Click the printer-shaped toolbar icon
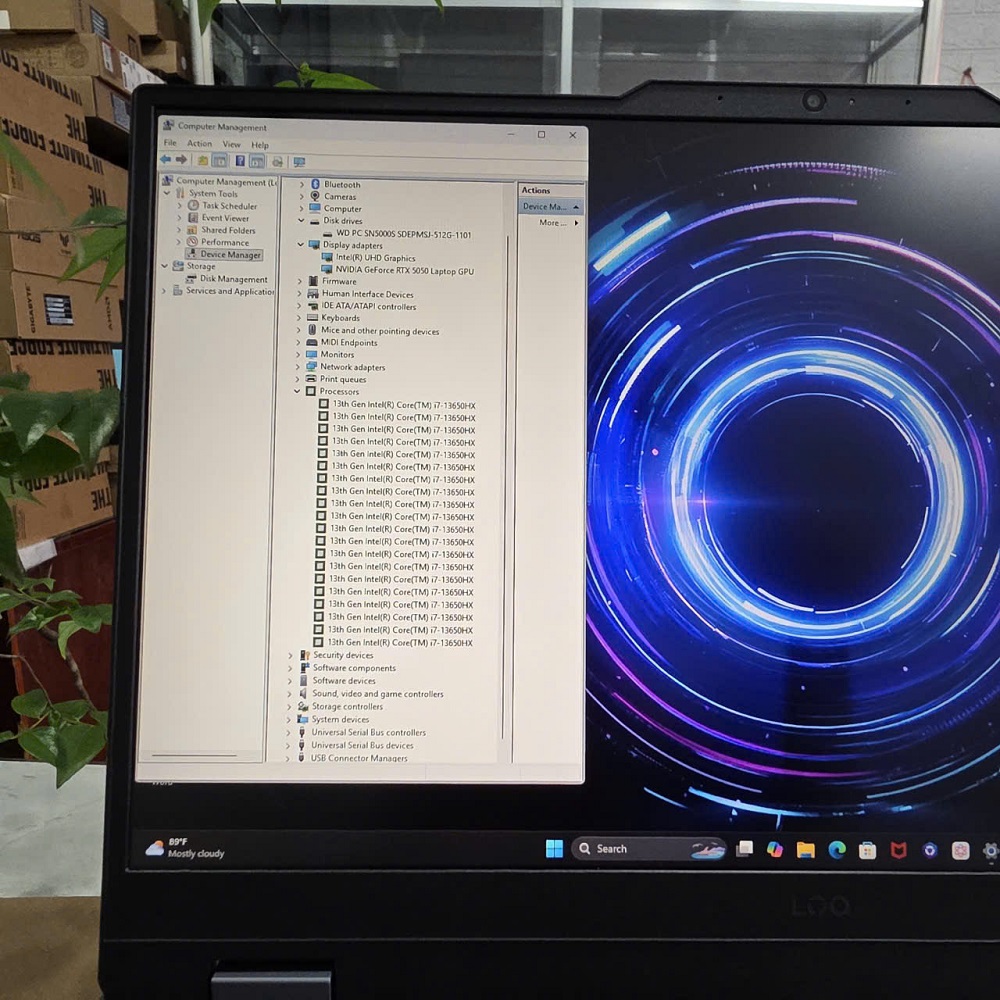The height and width of the screenshot is (1000, 1000). (277, 162)
